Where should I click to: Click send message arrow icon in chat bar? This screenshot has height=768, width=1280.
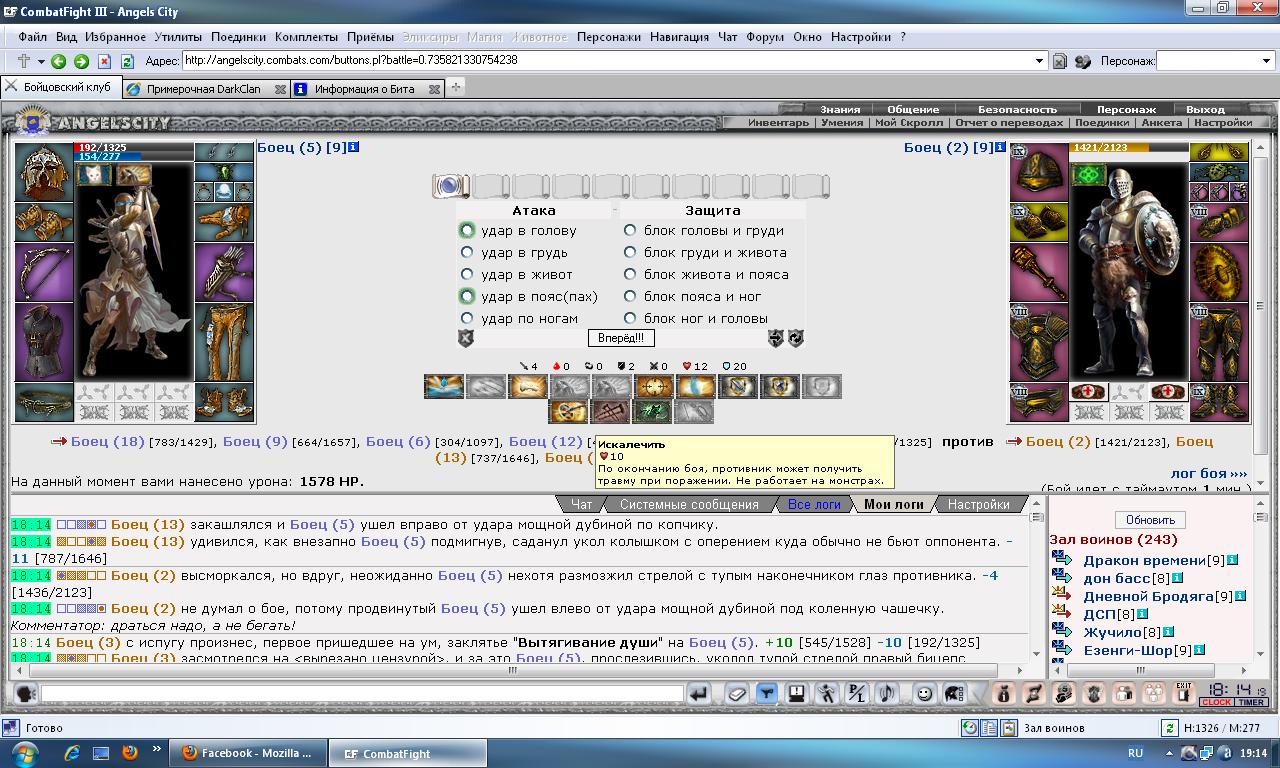(x=699, y=693)
